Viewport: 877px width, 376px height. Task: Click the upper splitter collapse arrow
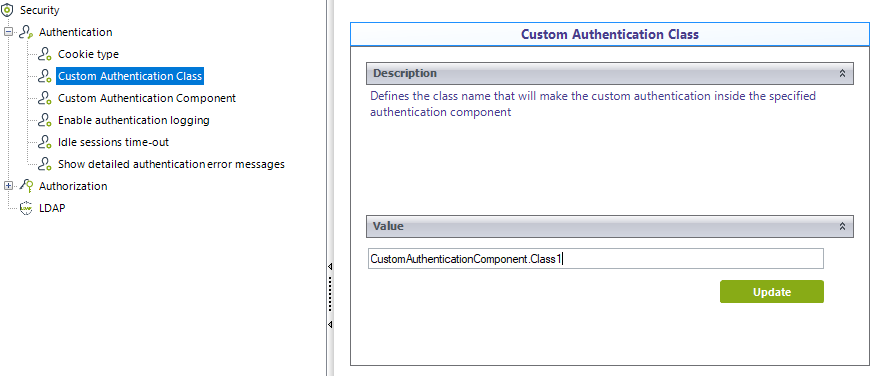(330, 267)
